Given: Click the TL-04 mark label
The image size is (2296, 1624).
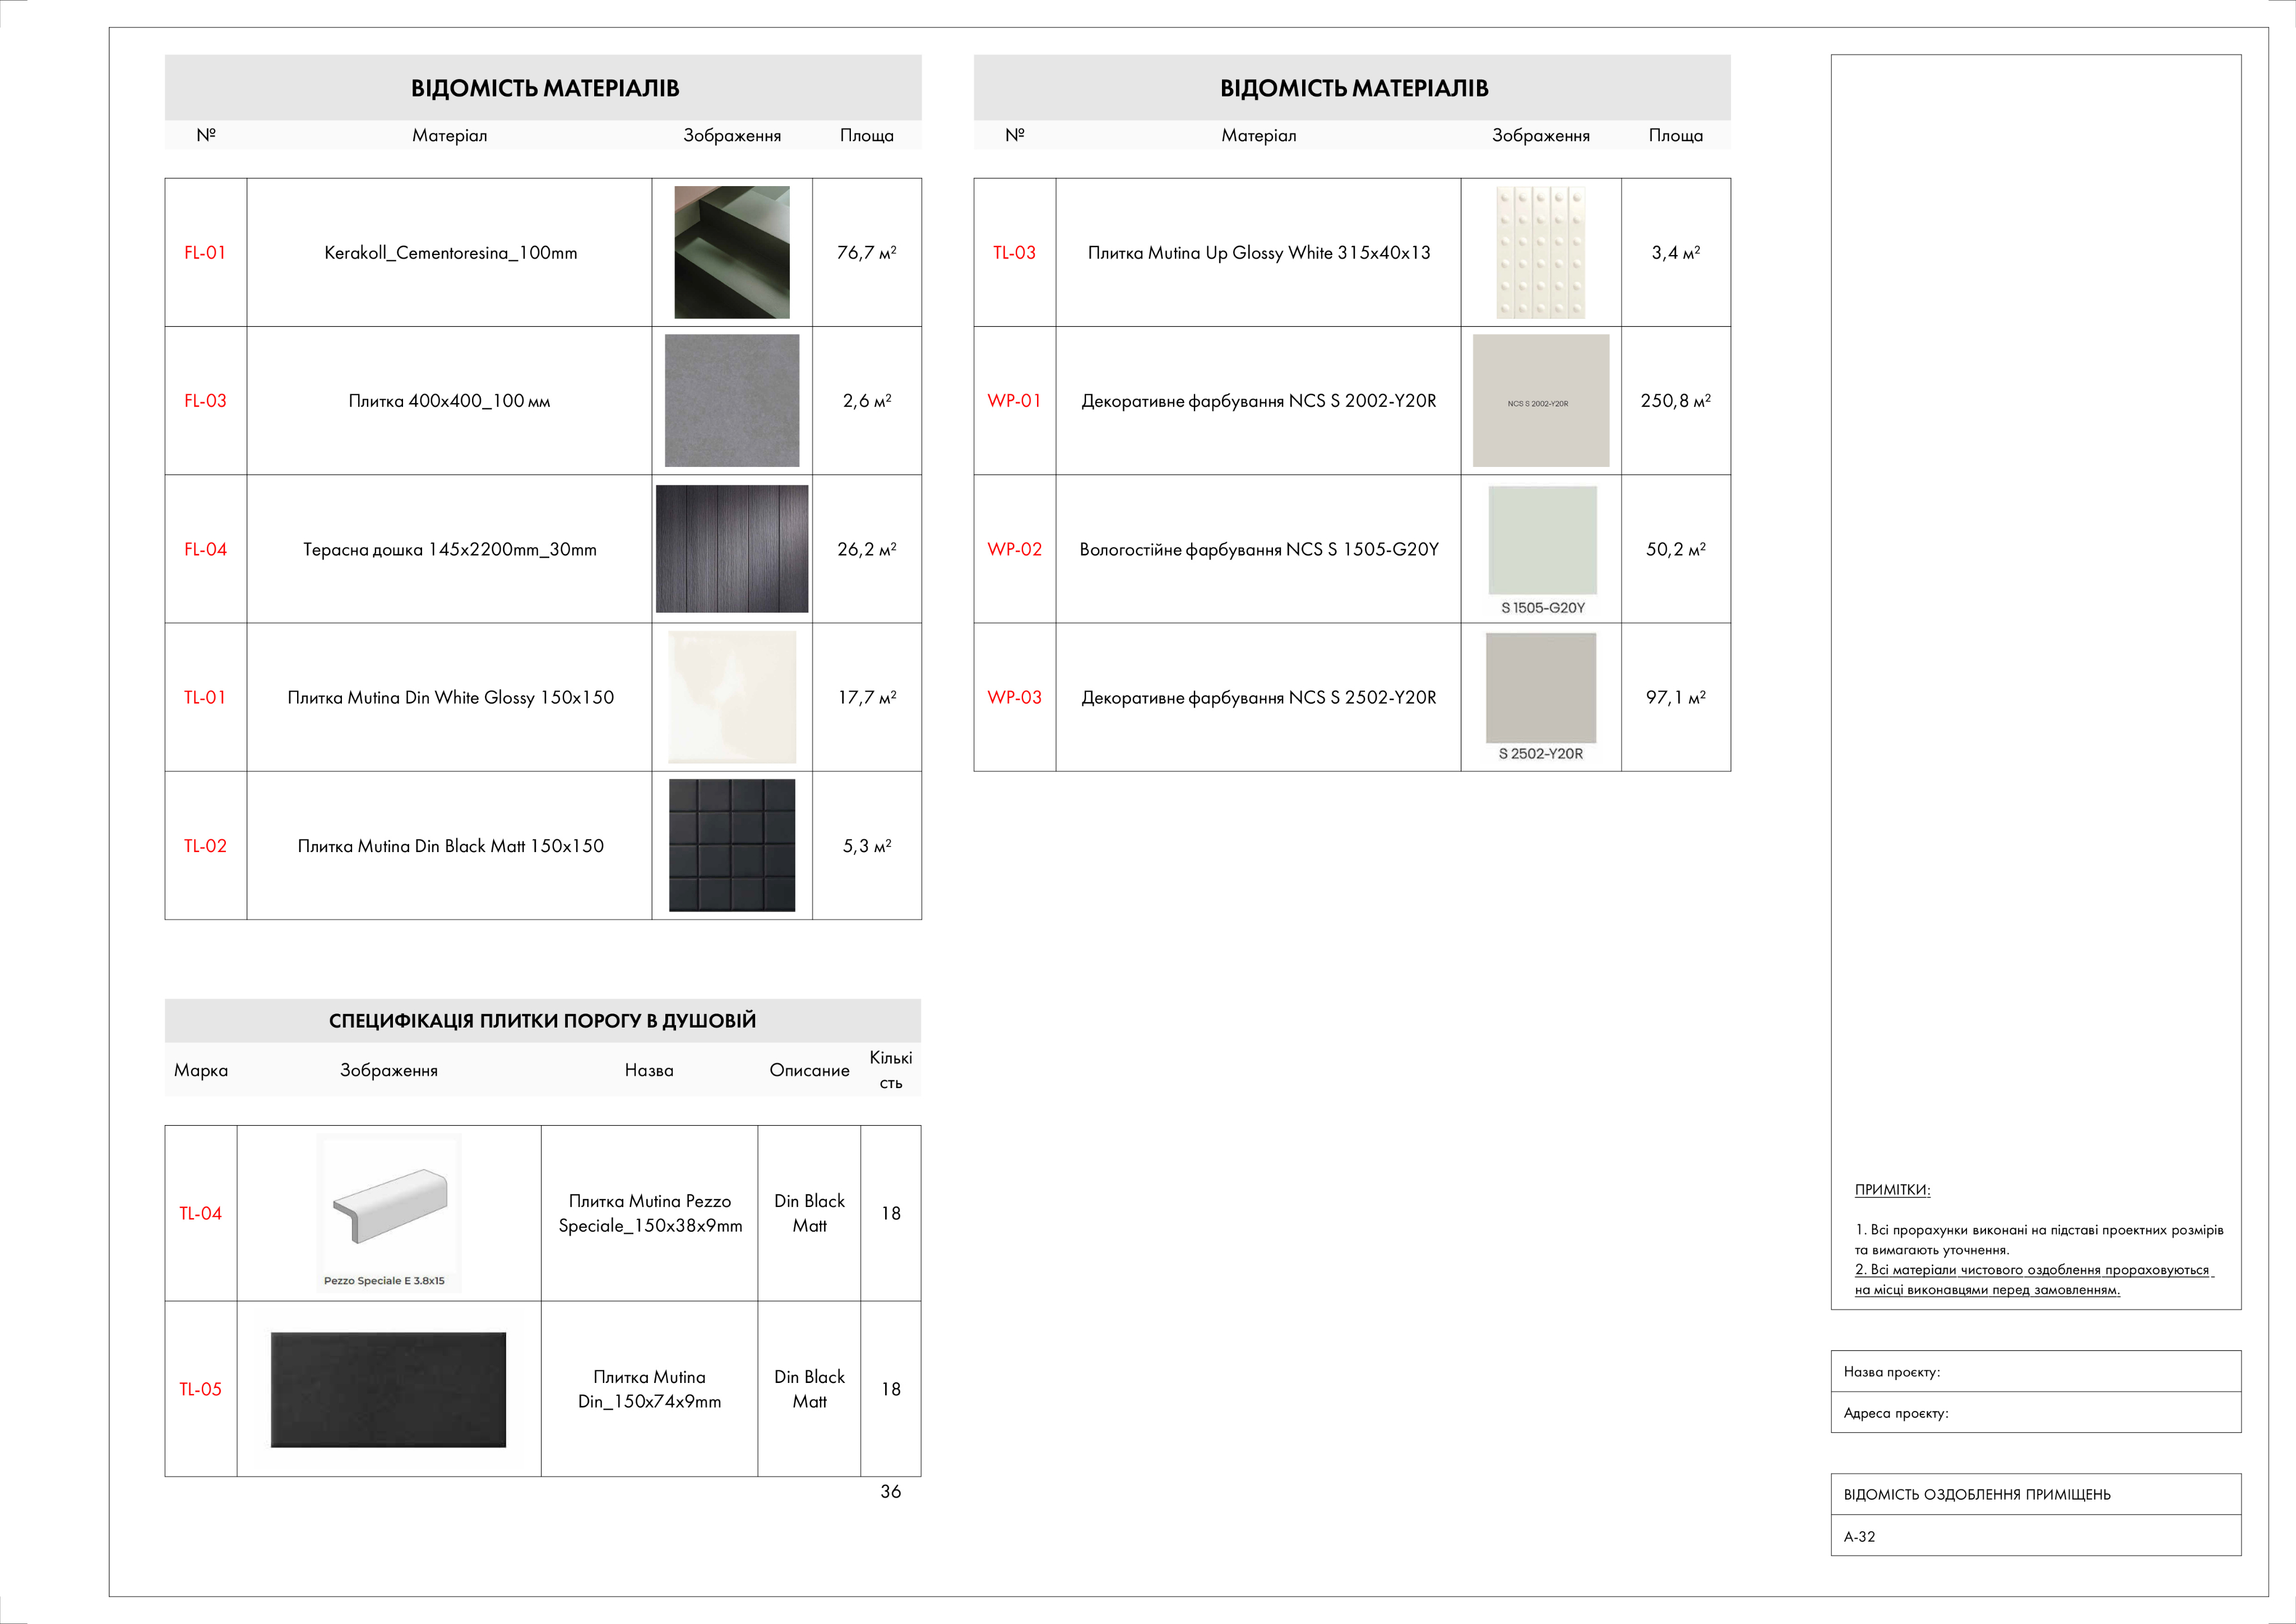Looking at the screenshot, I should coord(200,1213).
